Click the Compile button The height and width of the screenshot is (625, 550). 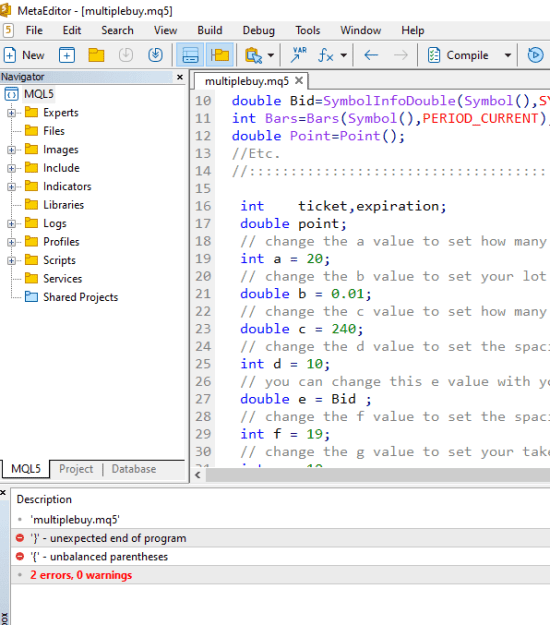pos(458,55)
